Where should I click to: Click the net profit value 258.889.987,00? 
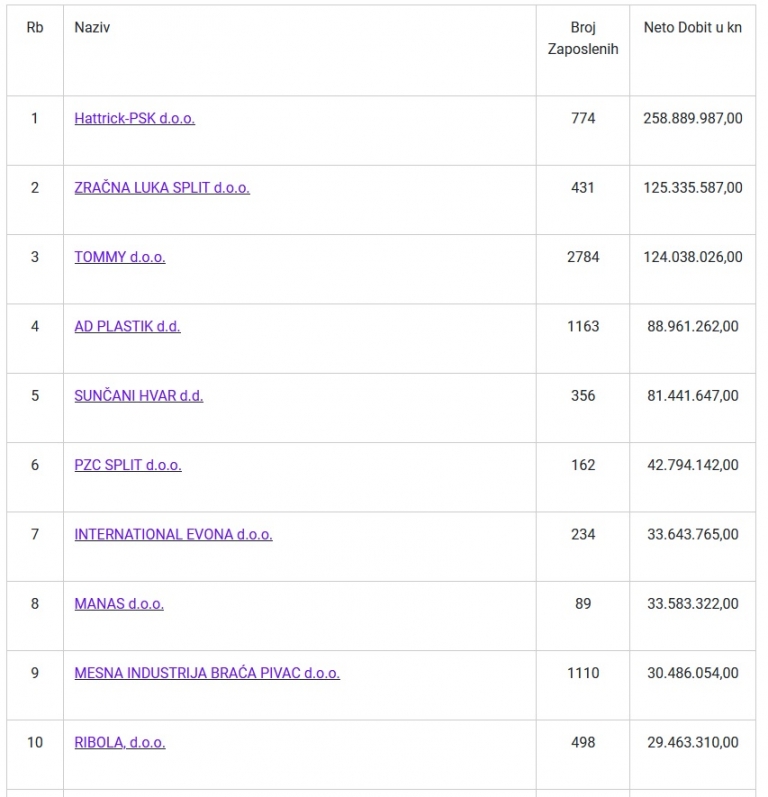(x=693, y=118)
